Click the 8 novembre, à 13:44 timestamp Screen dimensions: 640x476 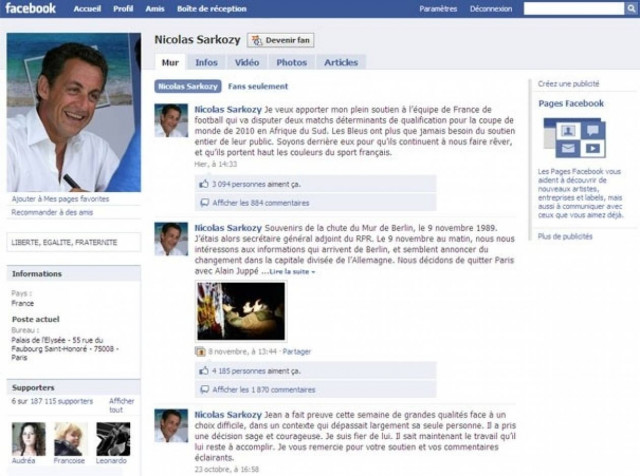coord(242,351)
